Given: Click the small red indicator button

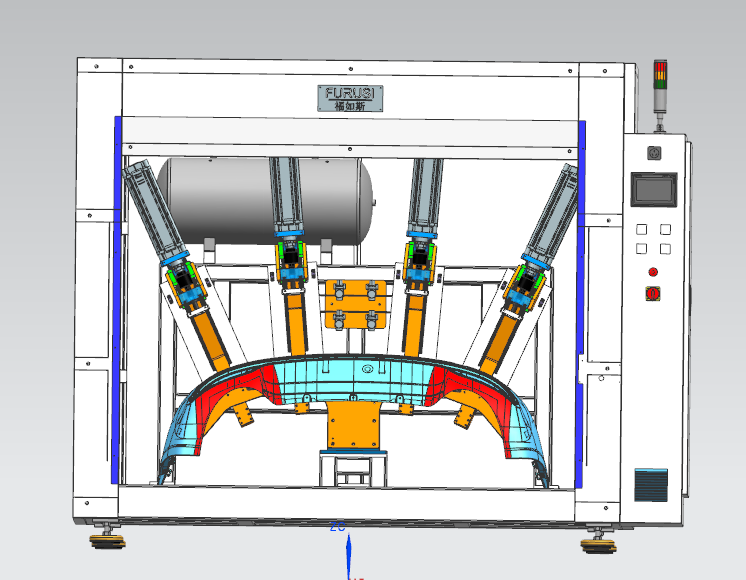Looking at the screenshot, I should coord(653,271).
